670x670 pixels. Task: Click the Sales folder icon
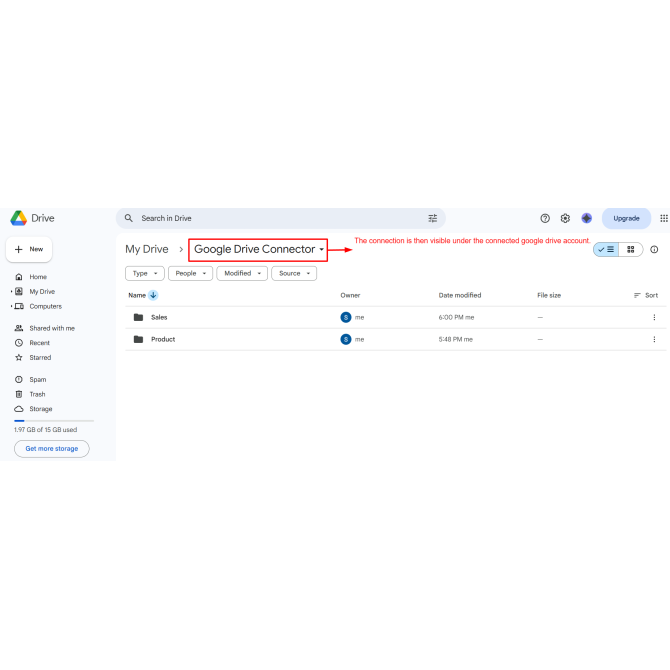138,317
